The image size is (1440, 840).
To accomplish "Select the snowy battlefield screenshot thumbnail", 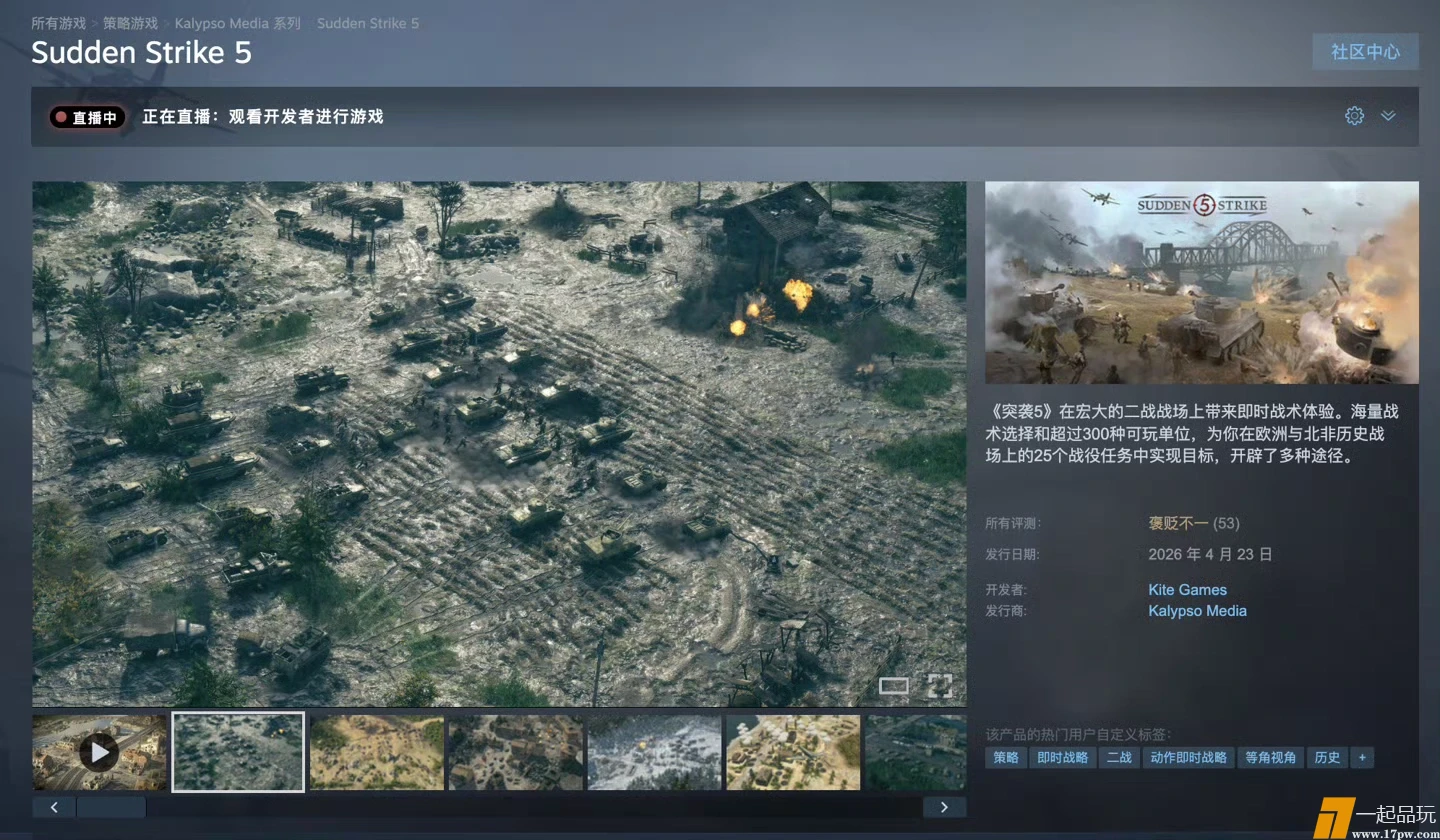I will pyautogui.click(x=654, y=752).
